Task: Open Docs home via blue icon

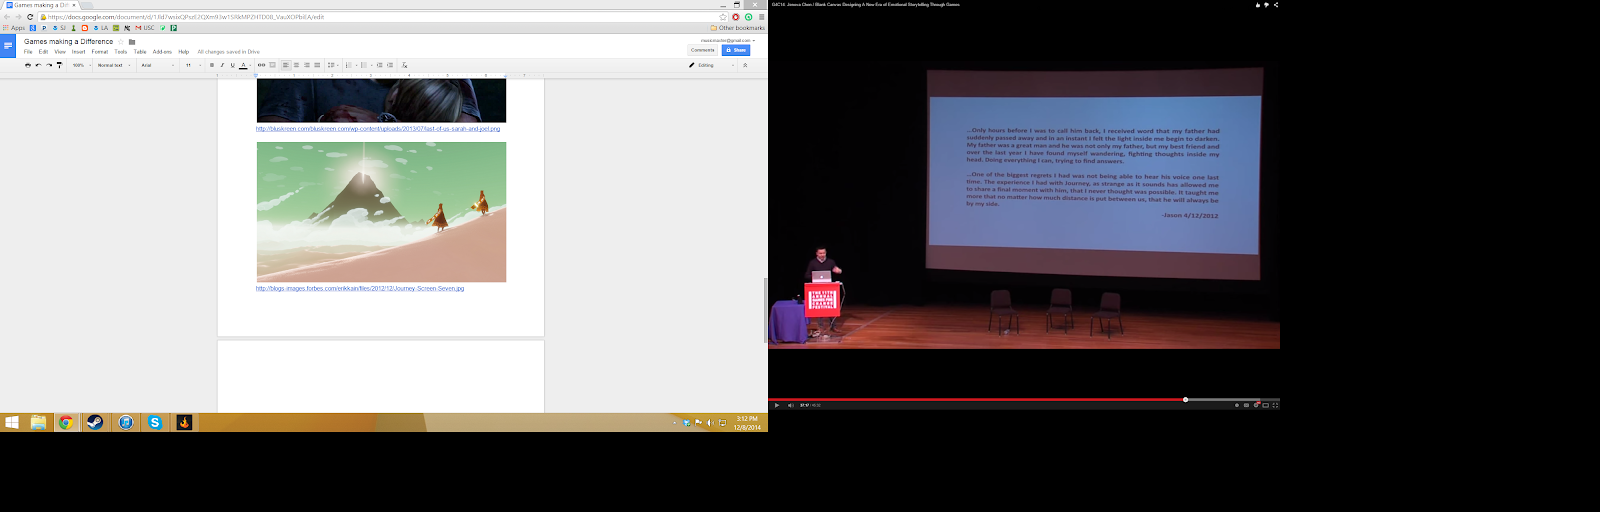Action: coord(8,46)
